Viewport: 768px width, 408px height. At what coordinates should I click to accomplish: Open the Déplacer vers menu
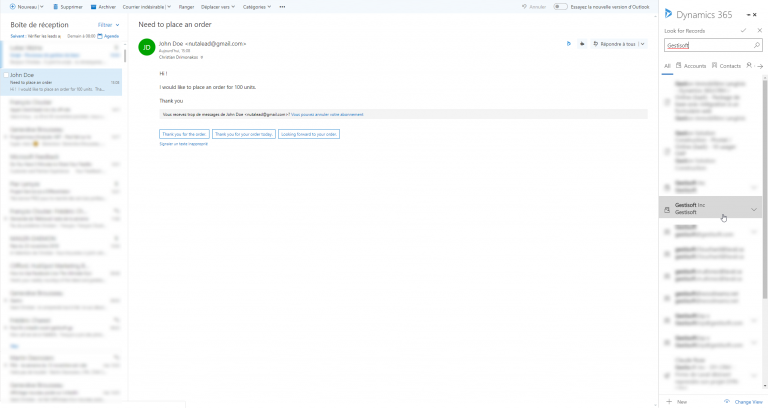[218, 7]
